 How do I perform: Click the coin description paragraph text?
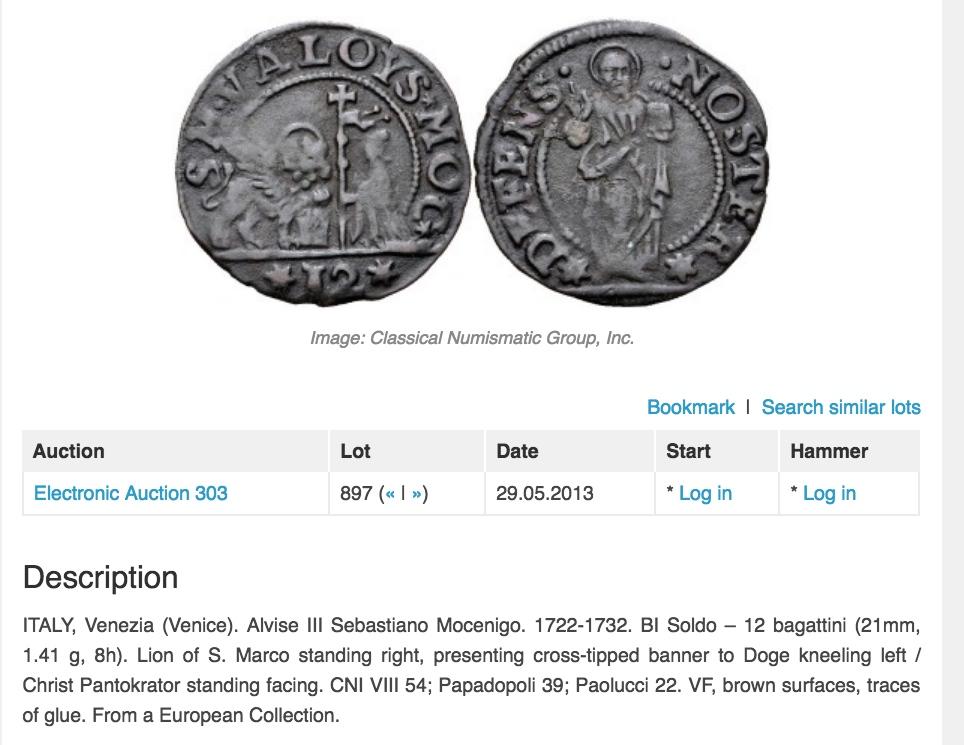tap(471, 670)
